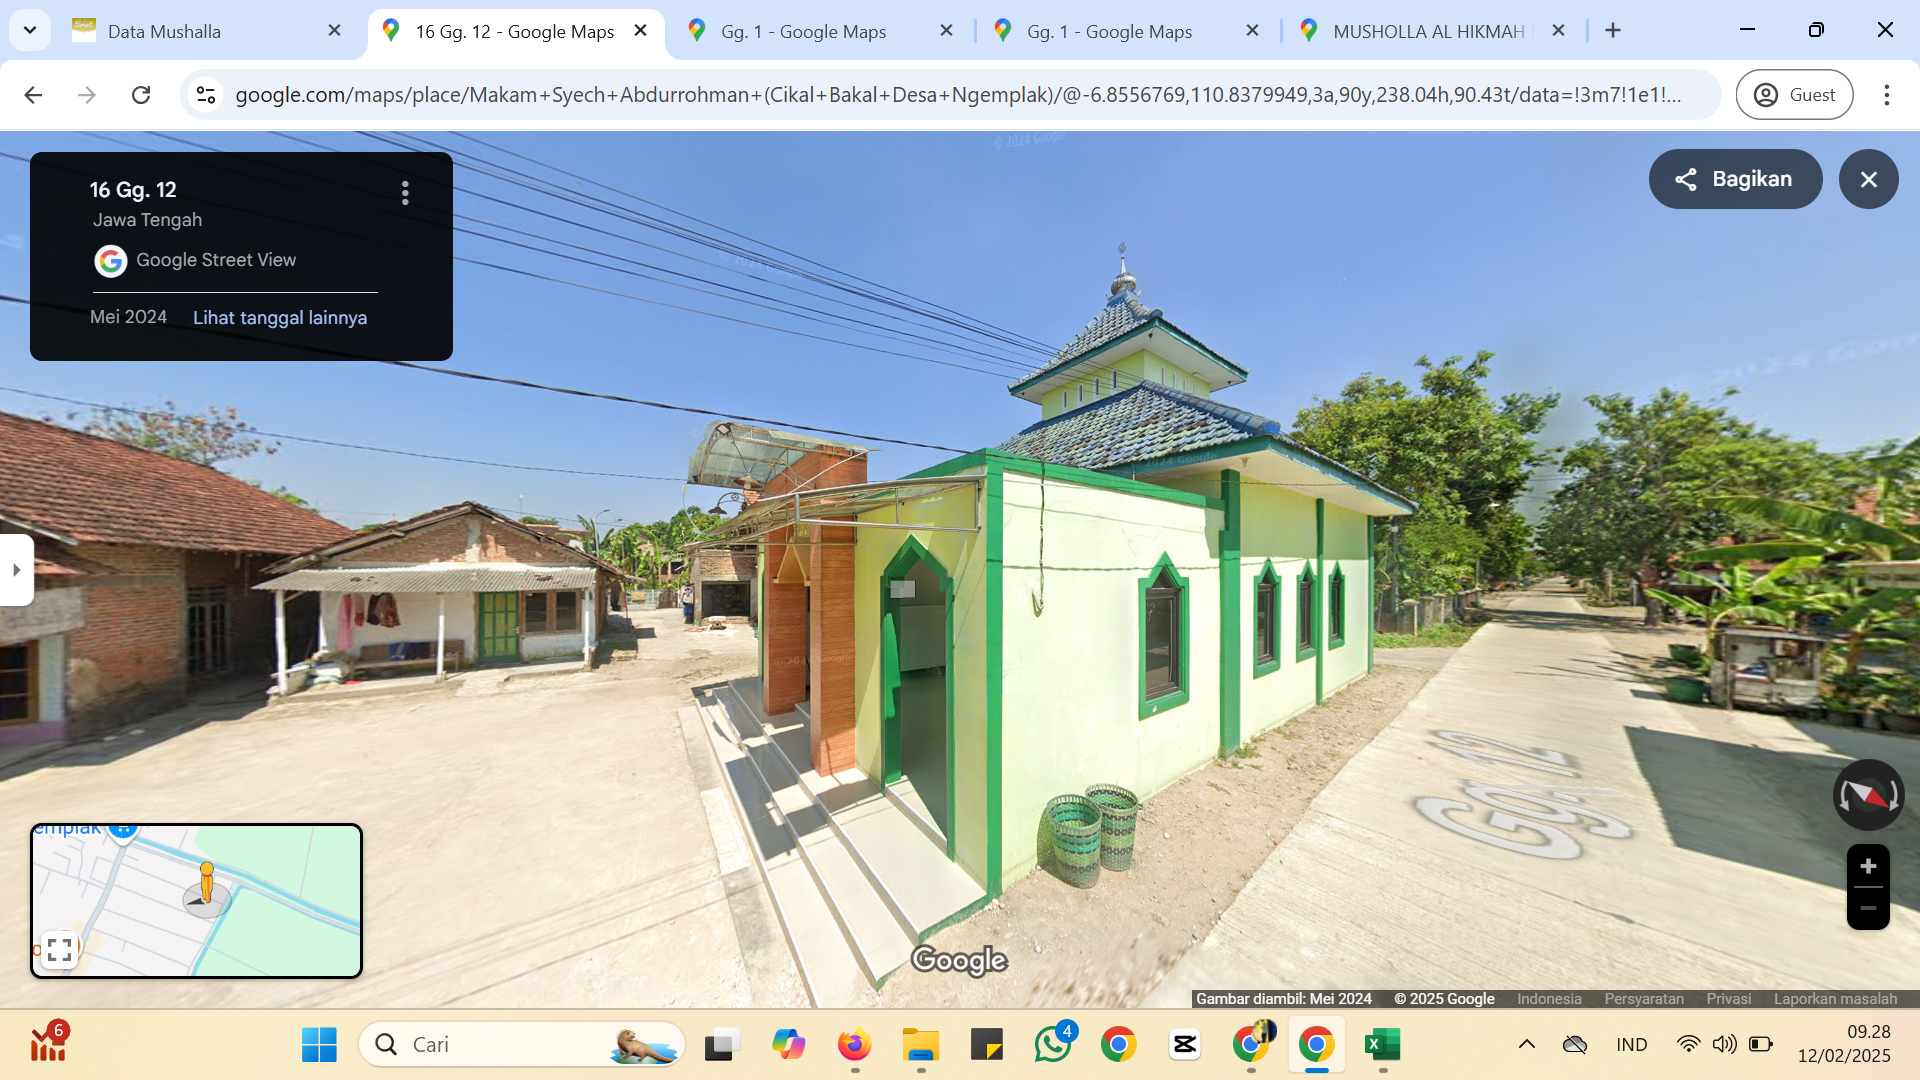Open the Persyaratan terms link
The image size is (1920, 1080).
(x=1644, y=999)
